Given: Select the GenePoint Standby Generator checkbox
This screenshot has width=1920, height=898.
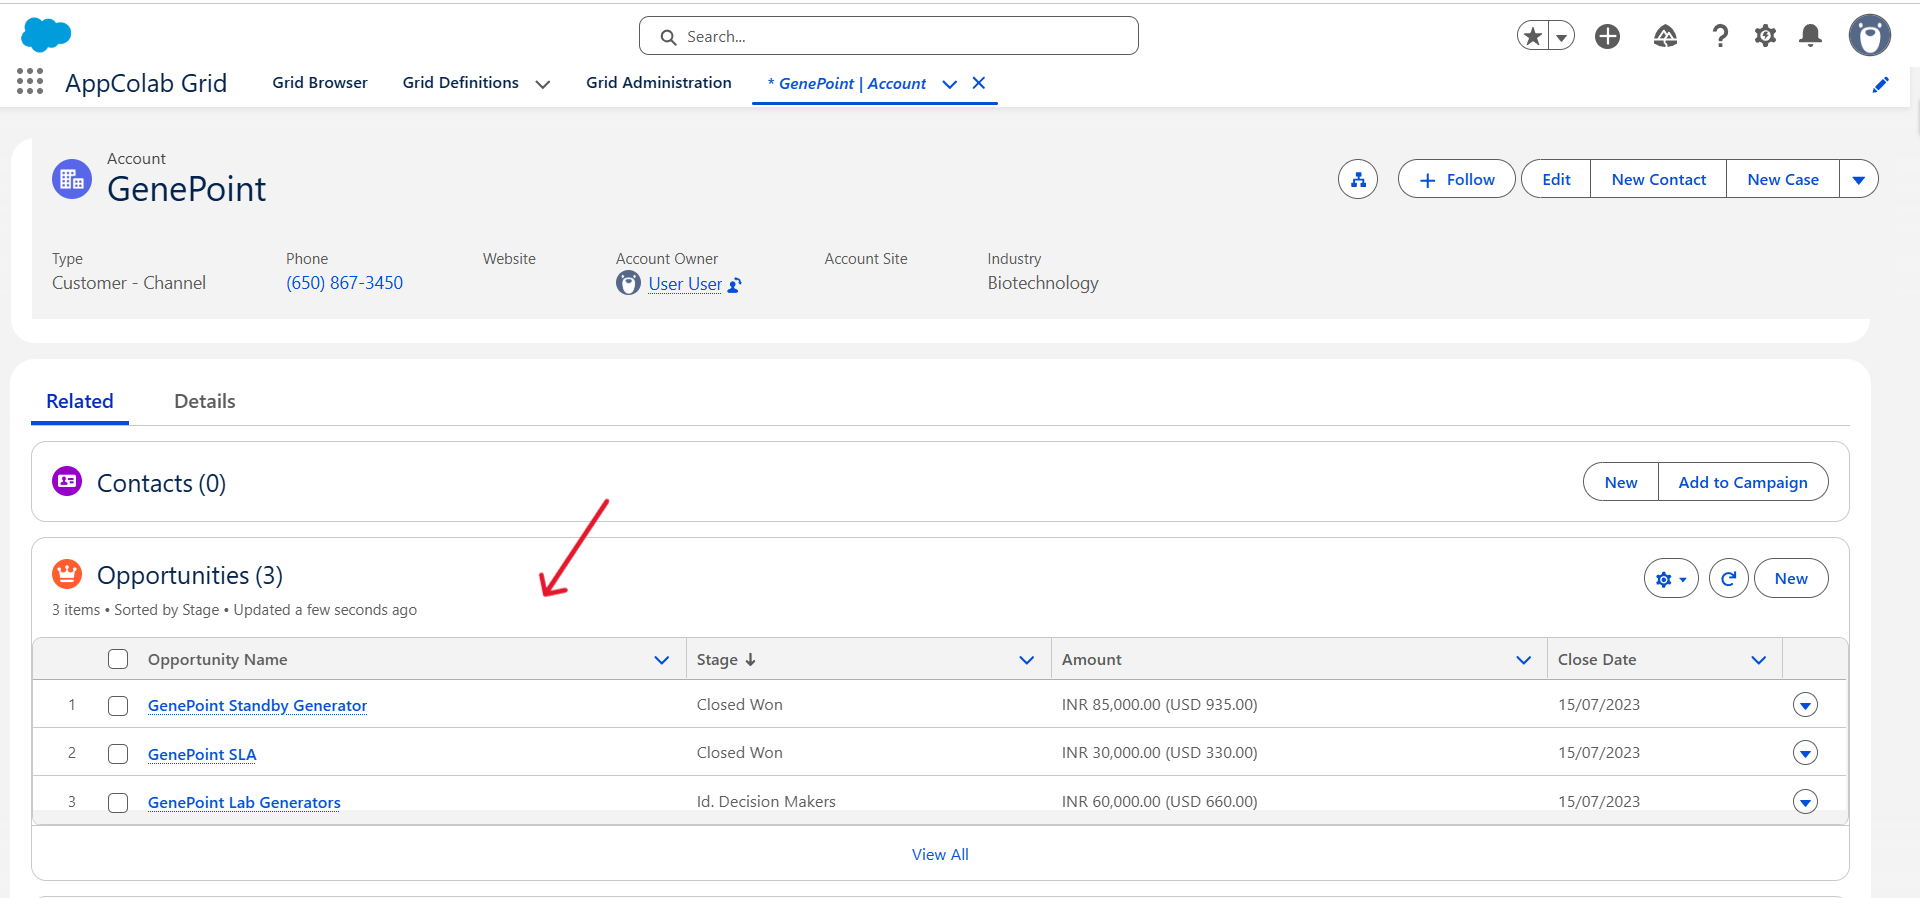Looking at the screenshot, I should [x=118, y=705].
